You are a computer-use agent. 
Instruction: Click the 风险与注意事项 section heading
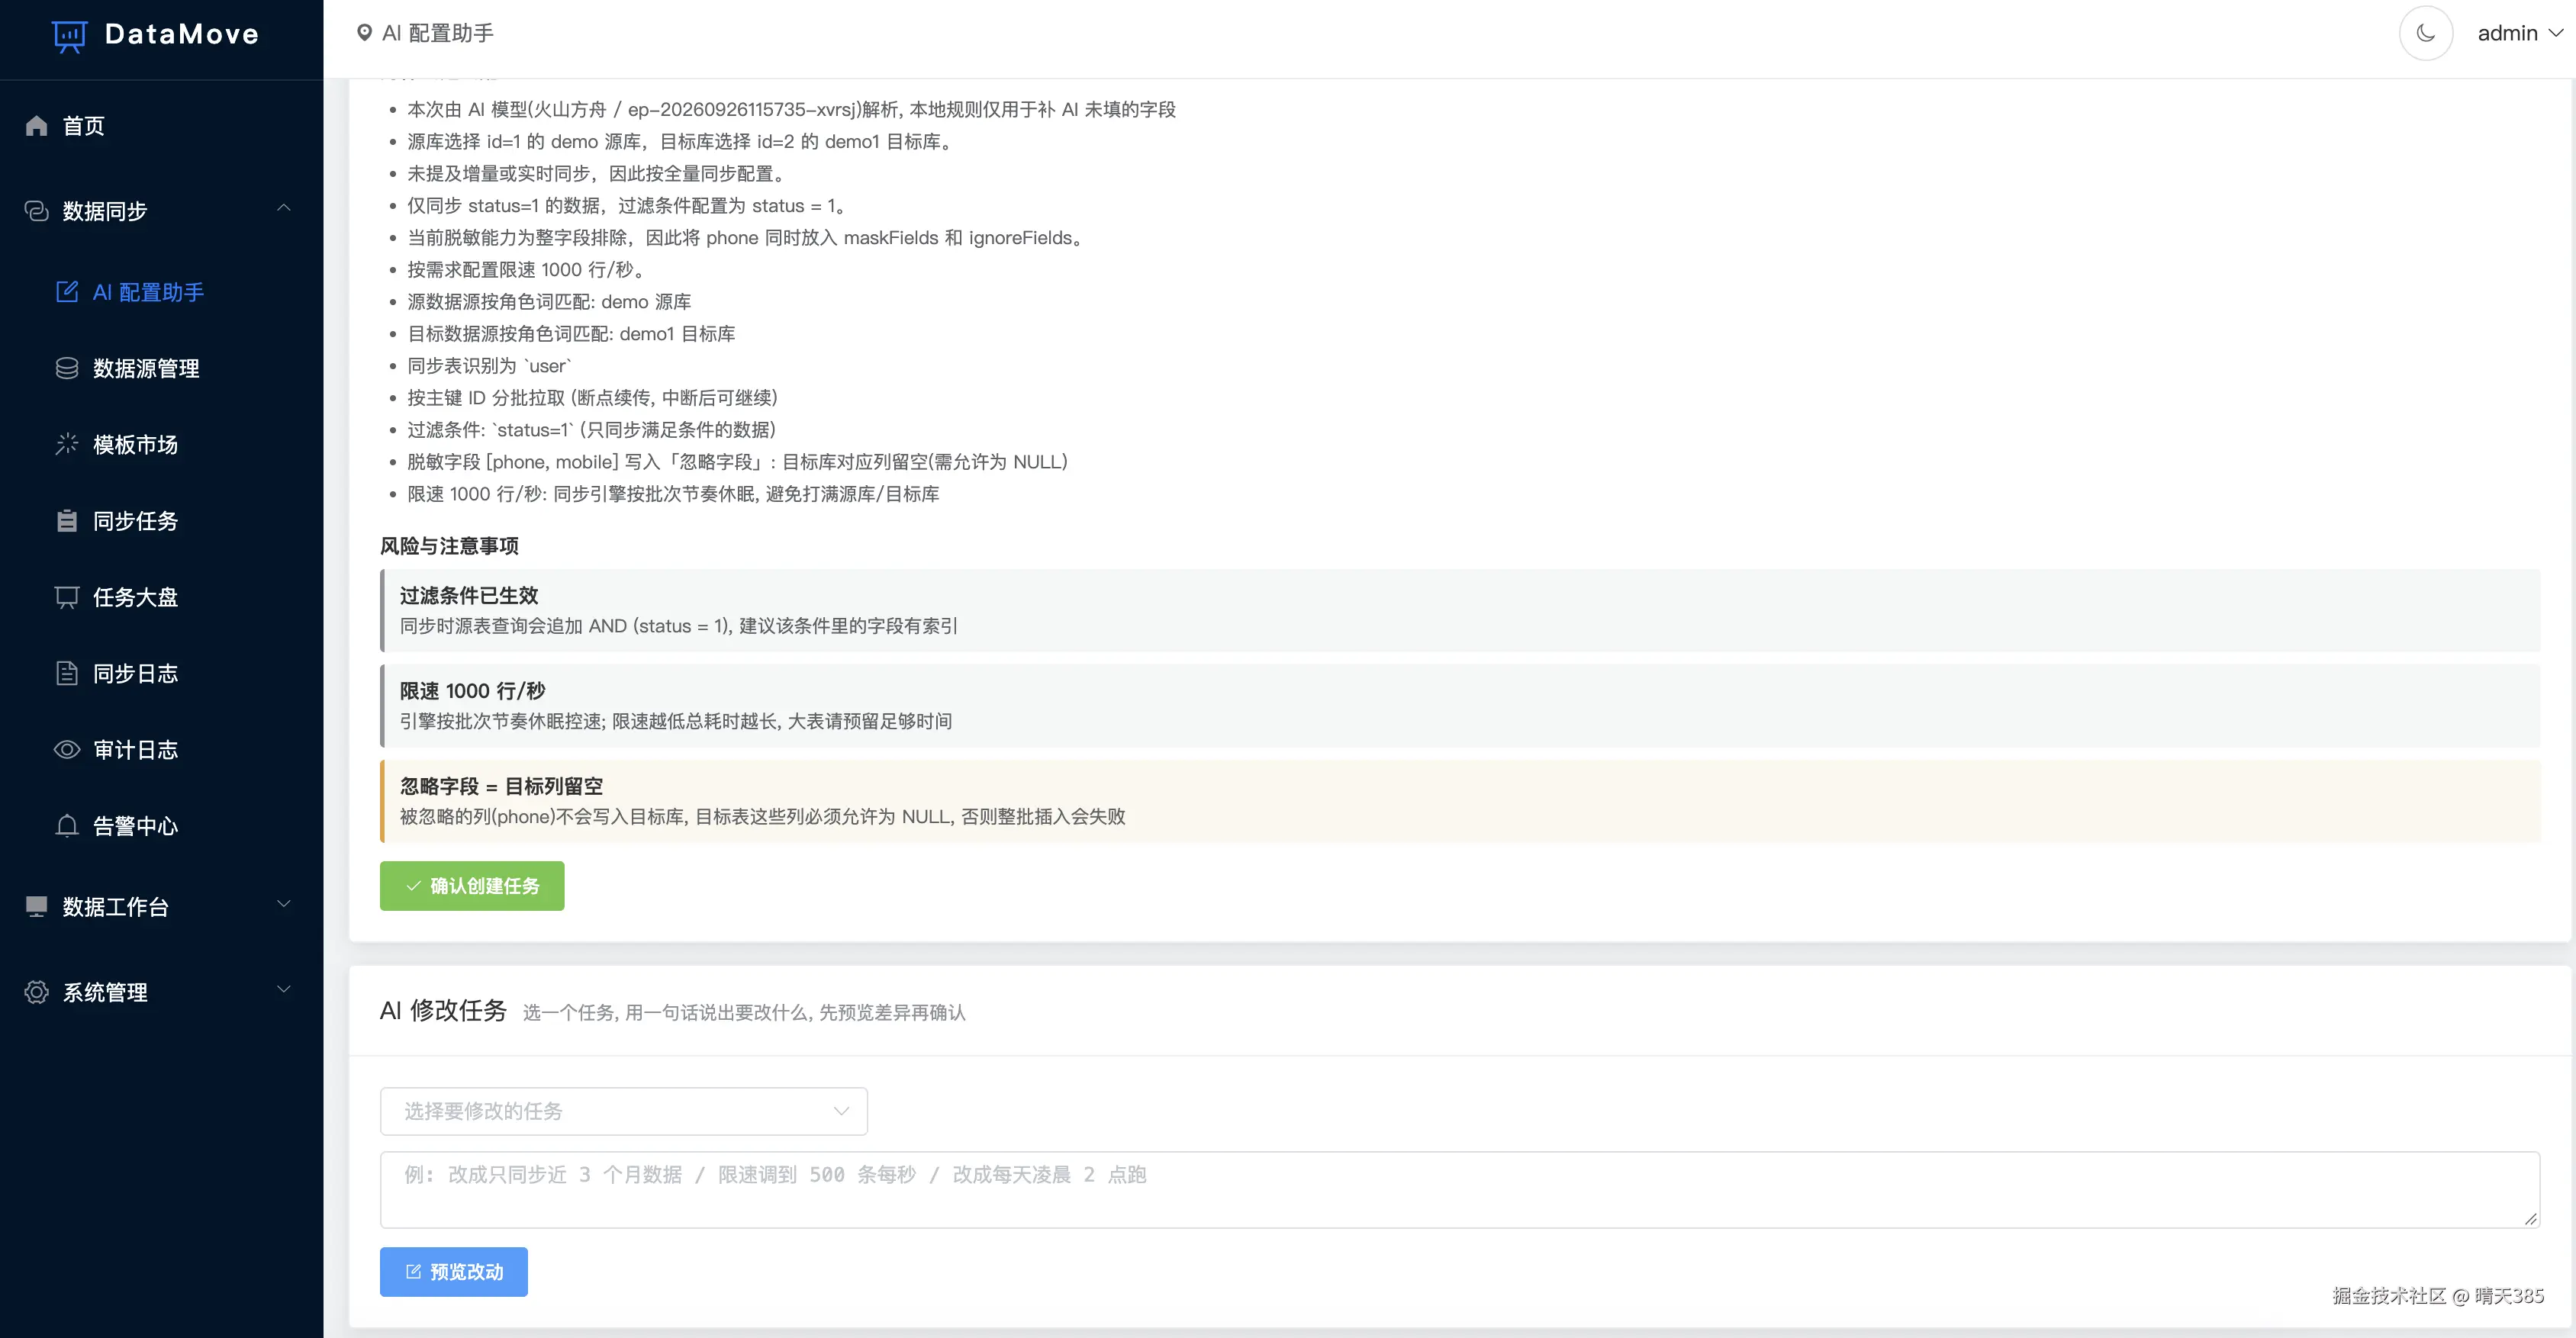449,545
